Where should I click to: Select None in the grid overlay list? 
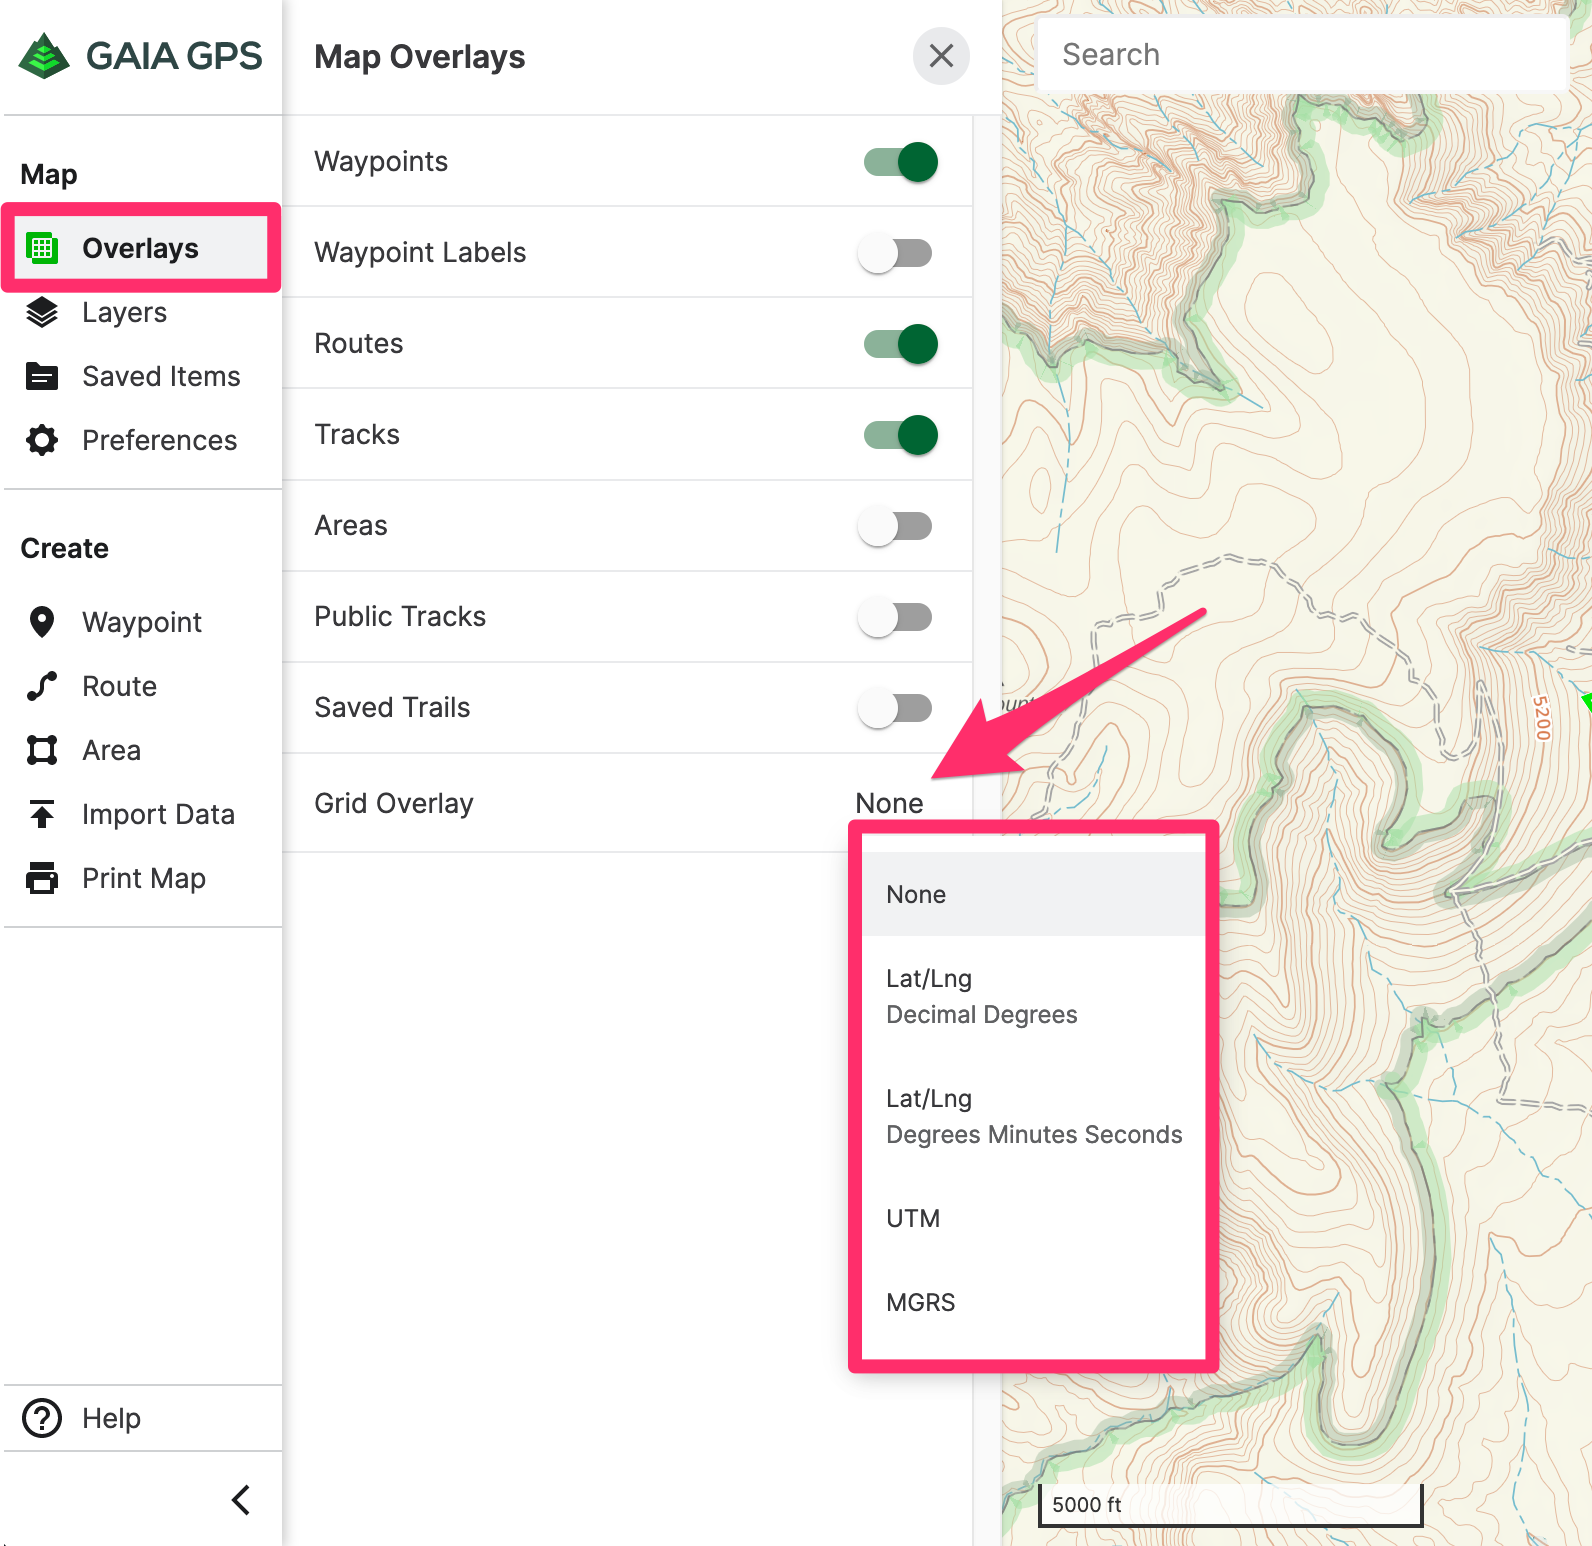pyautogui.click(x=1034, y=894)
